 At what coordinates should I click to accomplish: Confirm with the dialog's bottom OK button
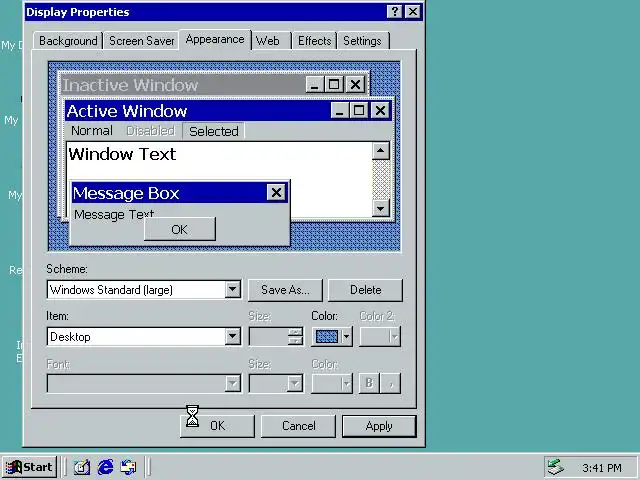pos(217,426)
